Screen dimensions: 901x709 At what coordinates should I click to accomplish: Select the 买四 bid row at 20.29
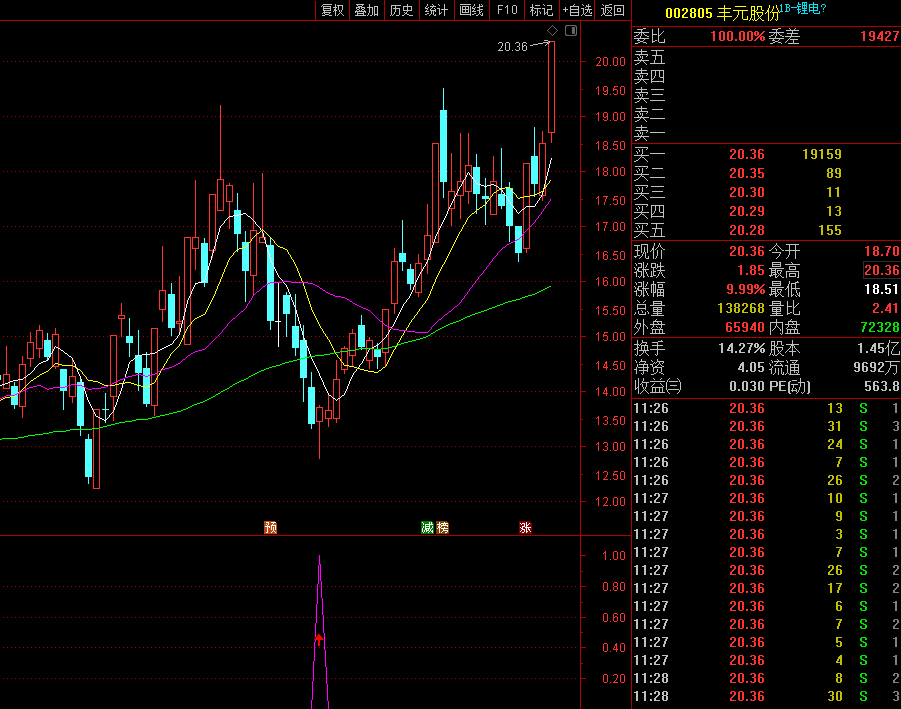766,211
